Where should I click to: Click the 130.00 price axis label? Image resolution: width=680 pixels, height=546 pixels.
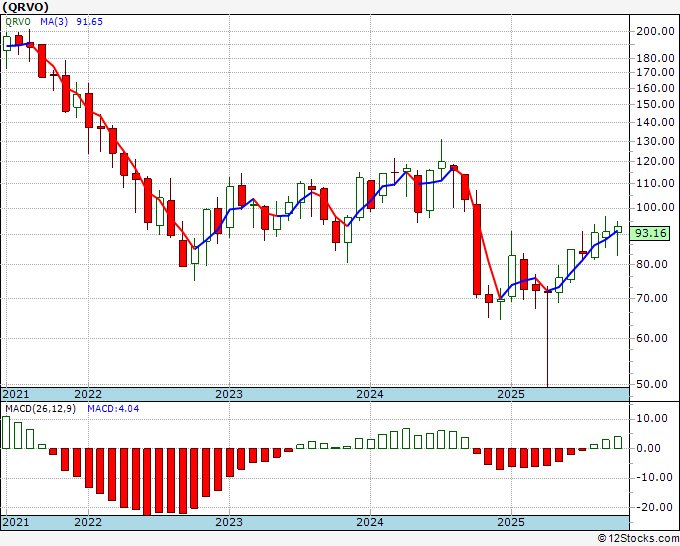coord(655,141)
